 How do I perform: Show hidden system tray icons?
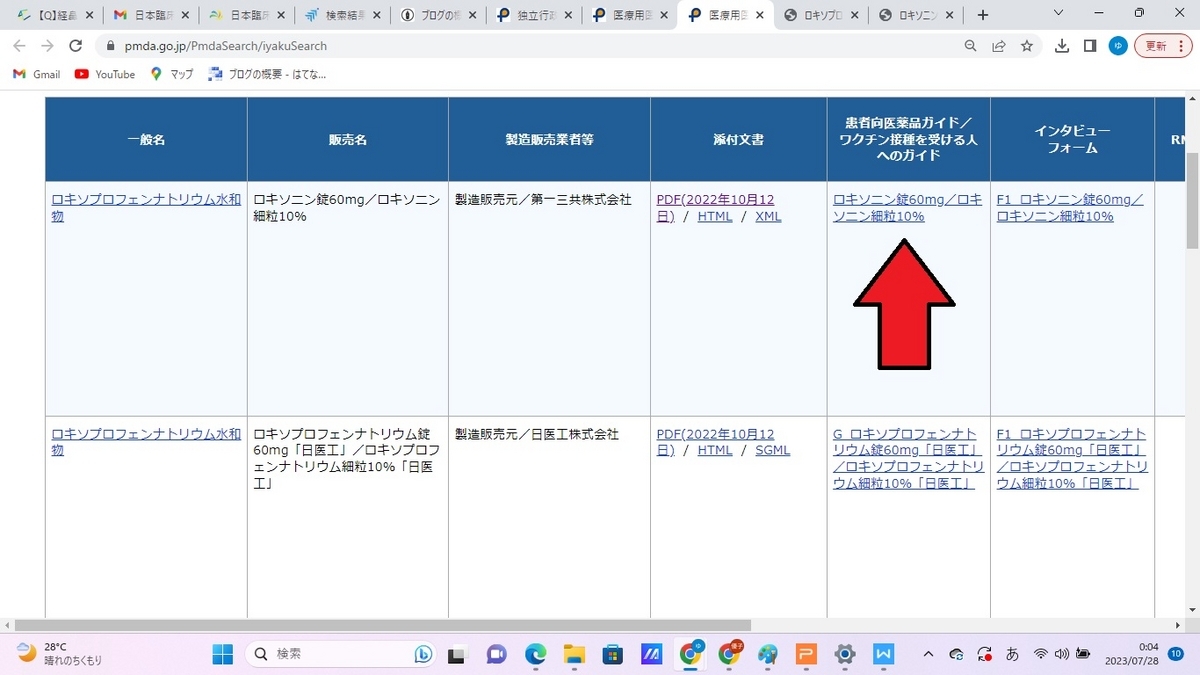[928, 654]
